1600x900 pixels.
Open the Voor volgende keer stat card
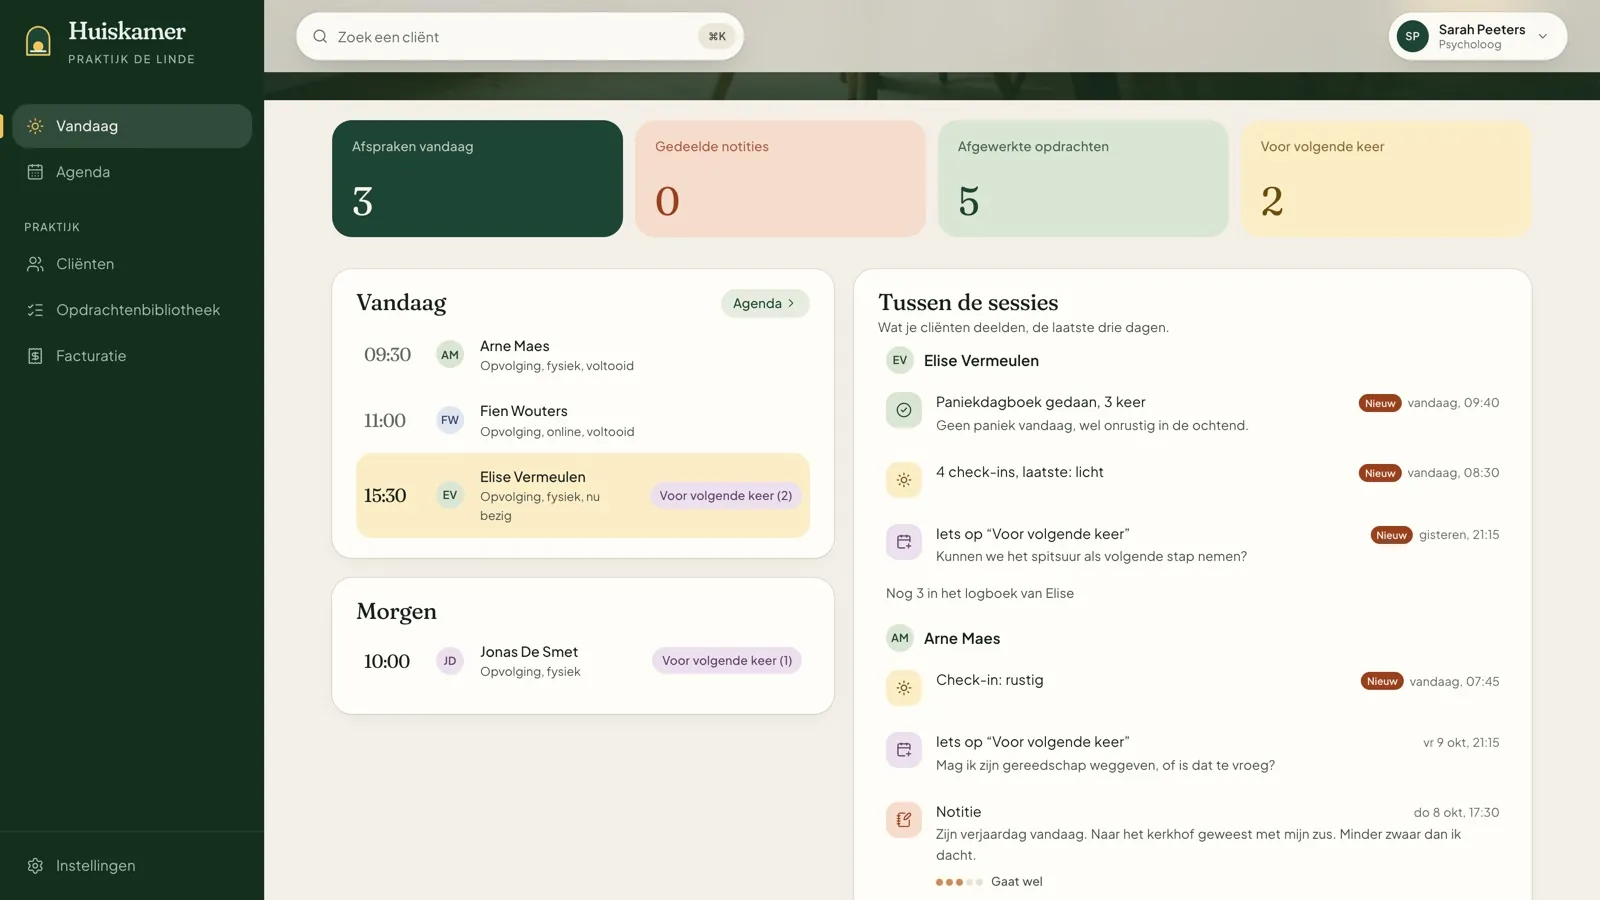(1386, 179)
